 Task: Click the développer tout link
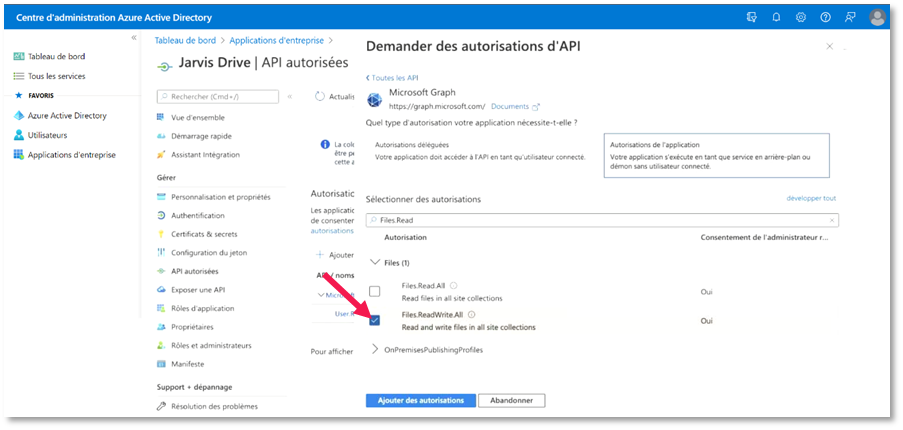coord(811,198)
